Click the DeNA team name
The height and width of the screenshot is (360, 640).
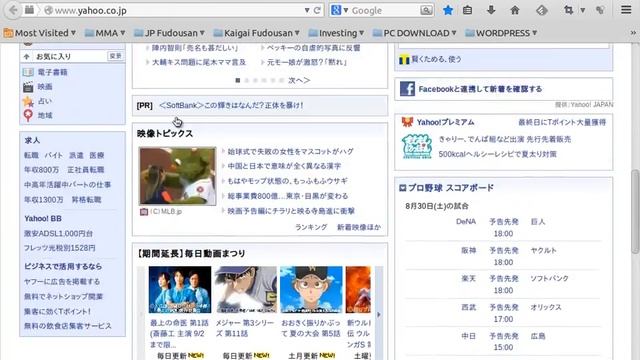466,222
